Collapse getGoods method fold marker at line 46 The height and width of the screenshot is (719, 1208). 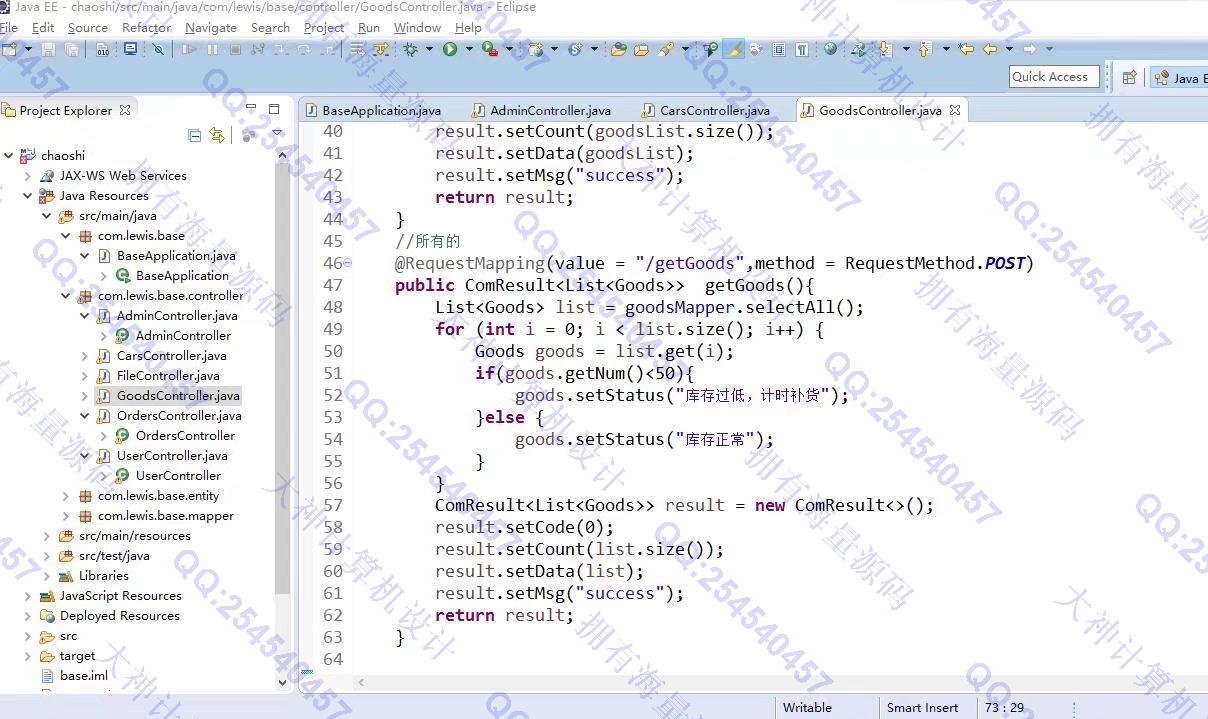(348, 263)
